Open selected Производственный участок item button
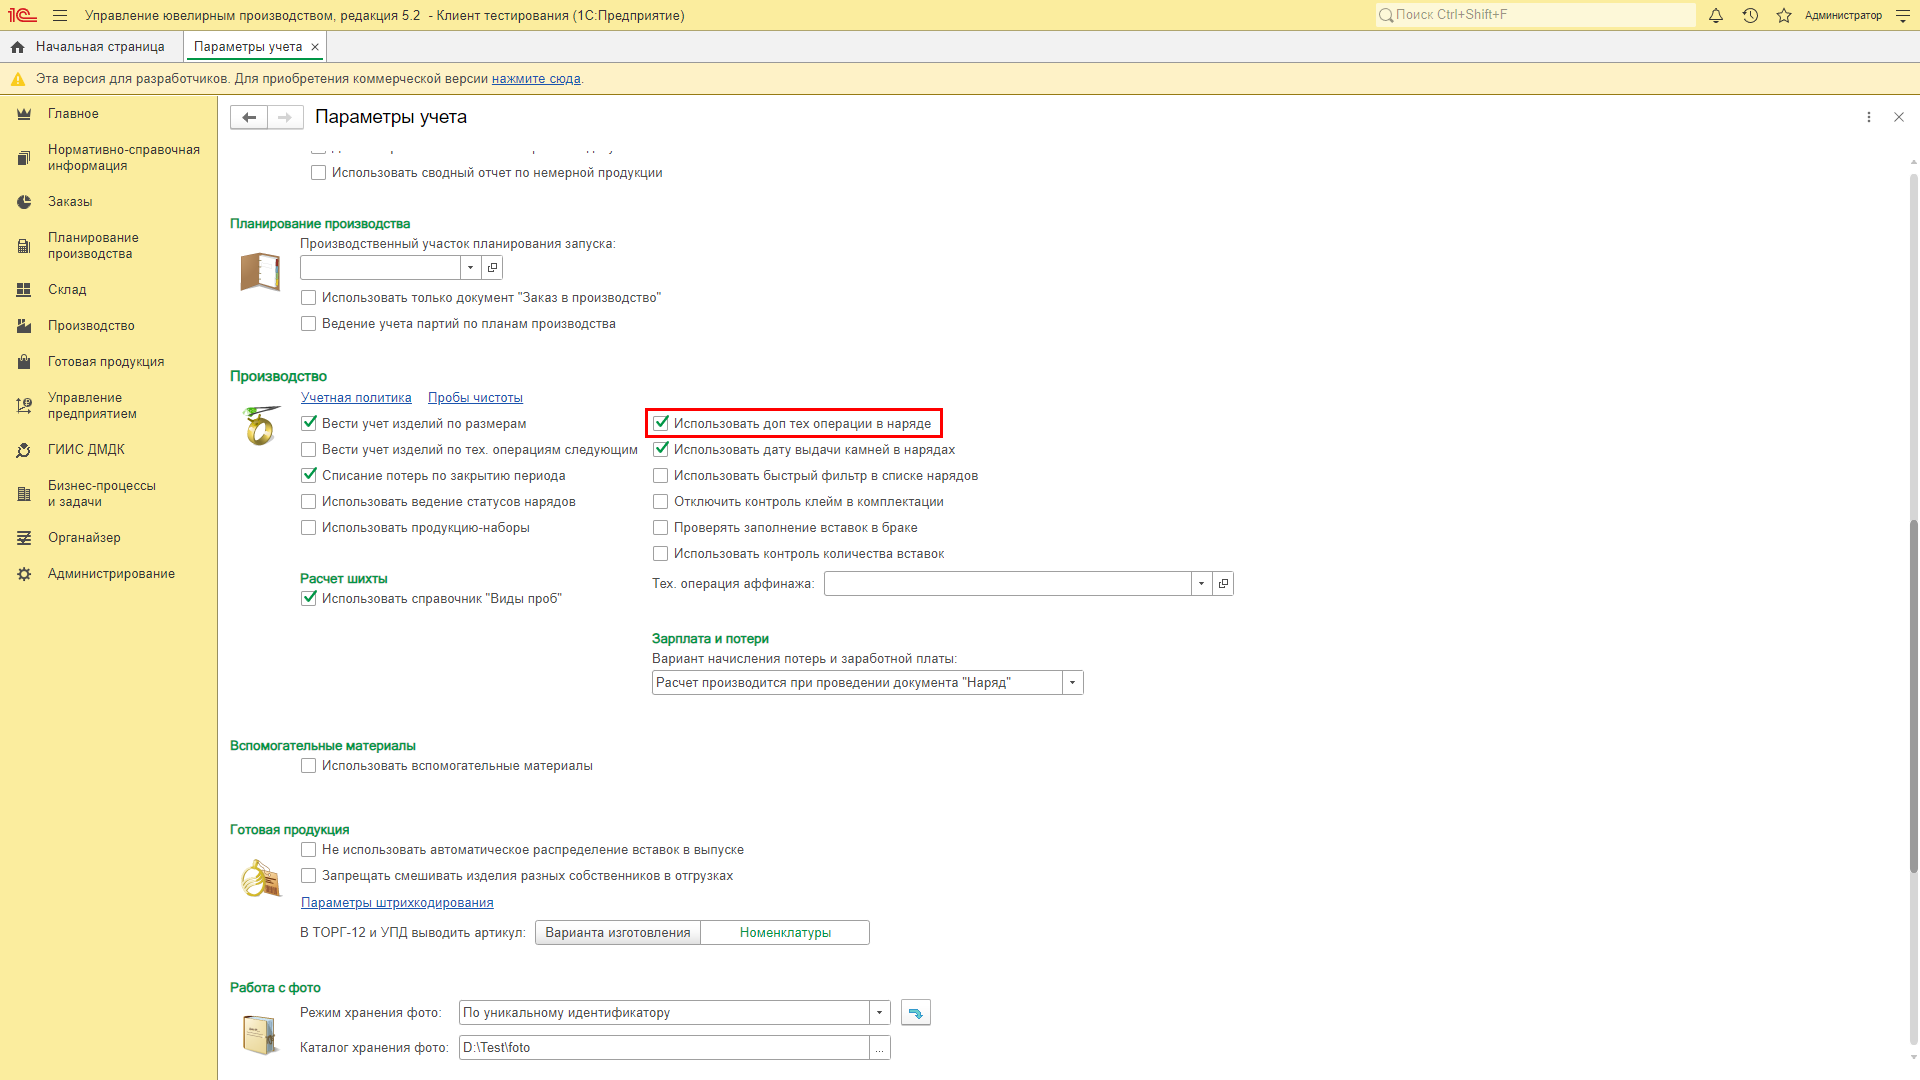The height and width of the screenshot is (1080, 1920). [x=492, y=268]
